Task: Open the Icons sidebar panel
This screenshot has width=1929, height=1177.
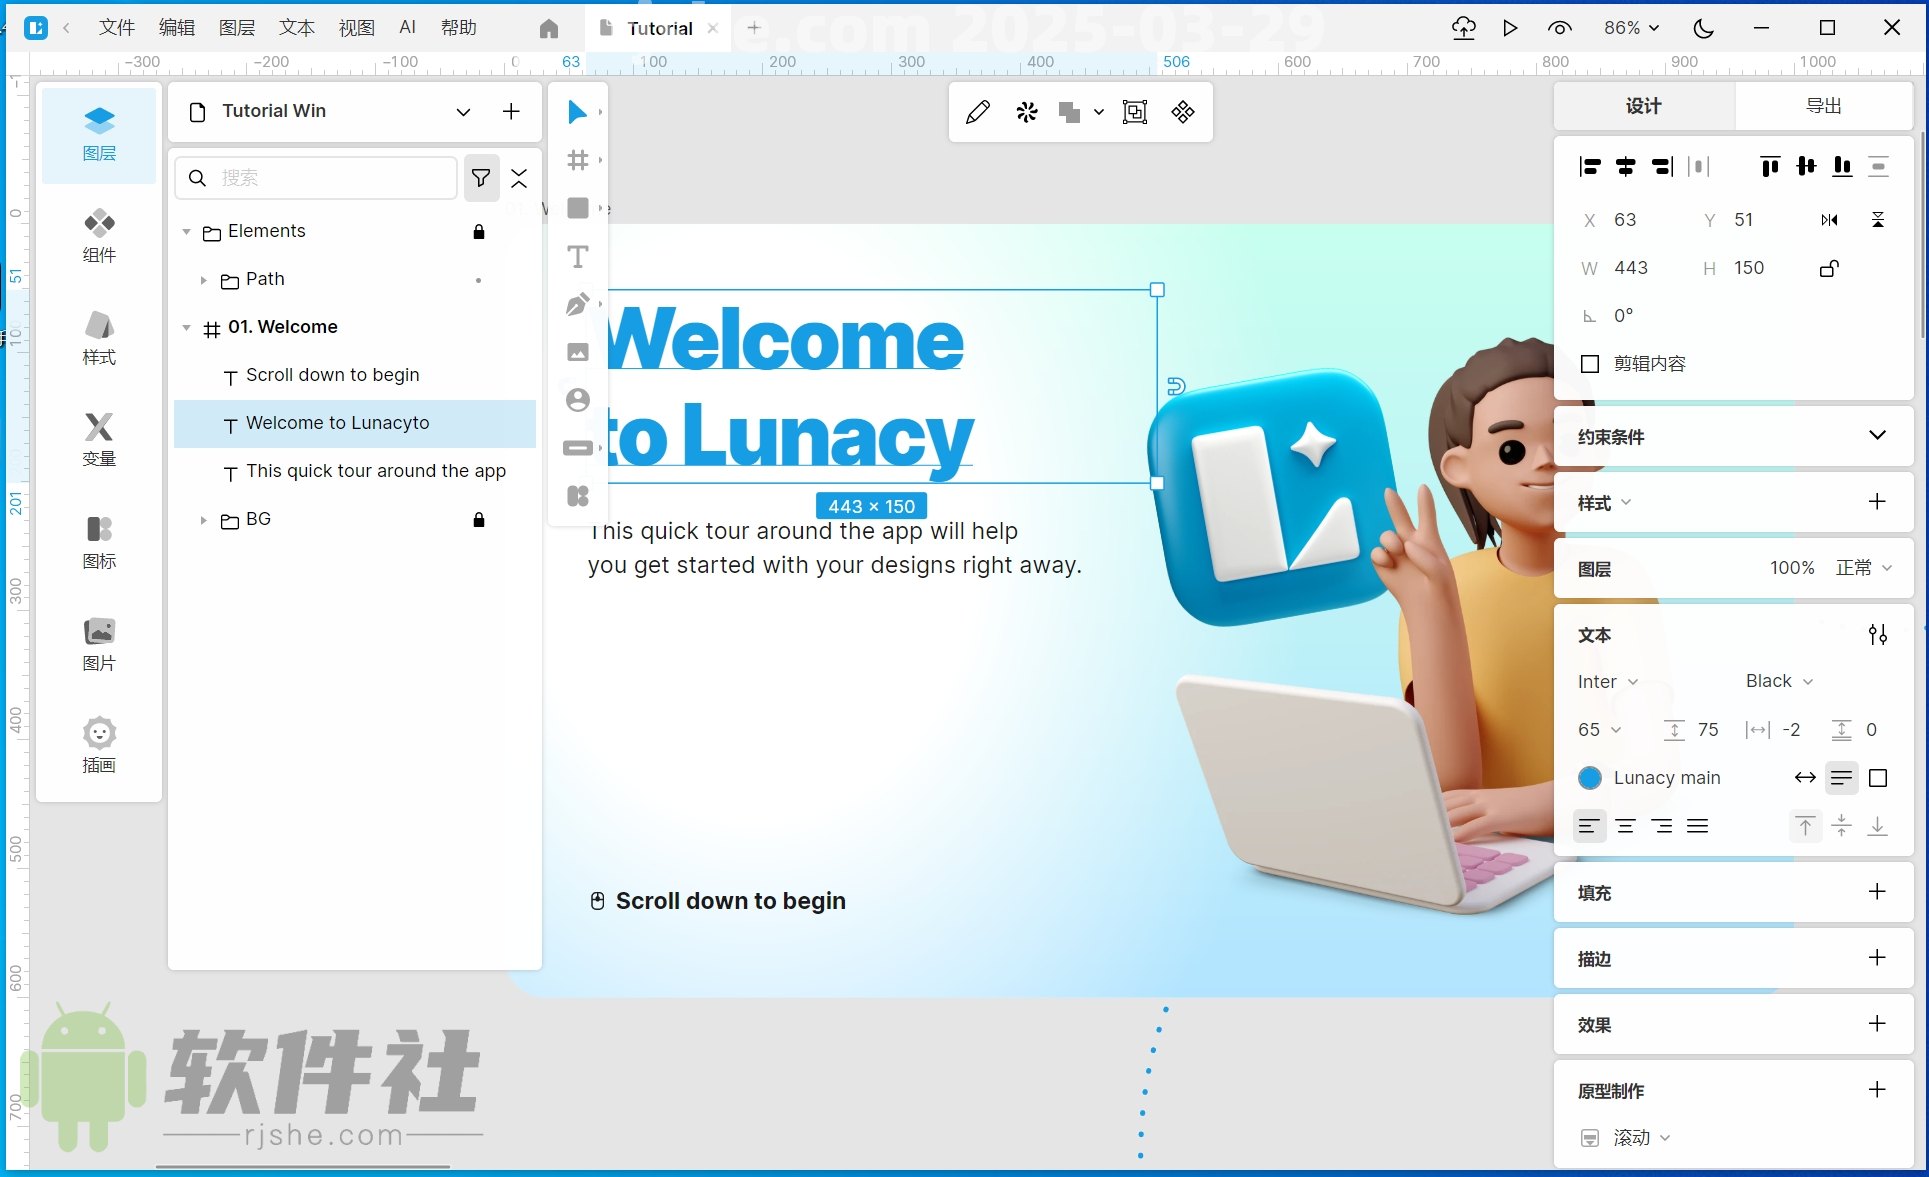Action: coord(99,542)
